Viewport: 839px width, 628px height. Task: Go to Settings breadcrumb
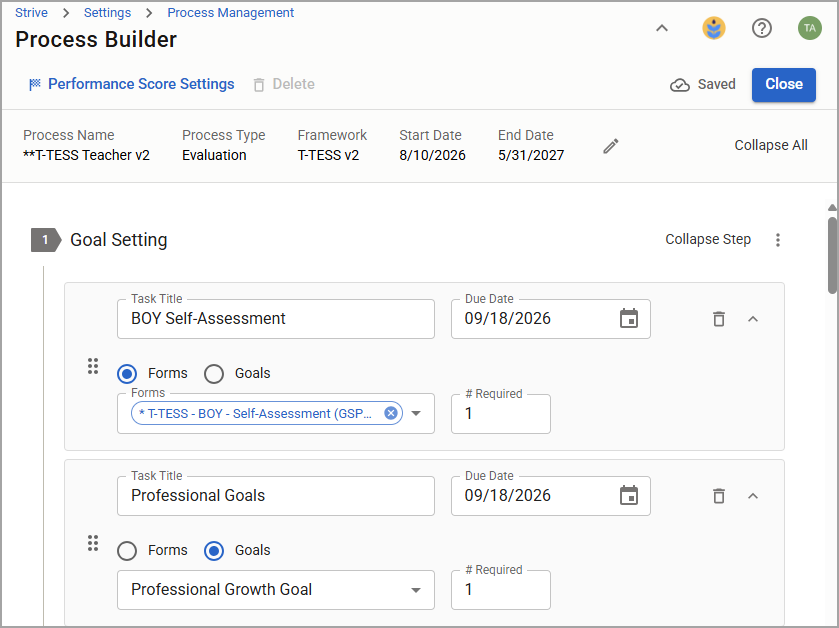pyautogui.click(x=107, y=12)
